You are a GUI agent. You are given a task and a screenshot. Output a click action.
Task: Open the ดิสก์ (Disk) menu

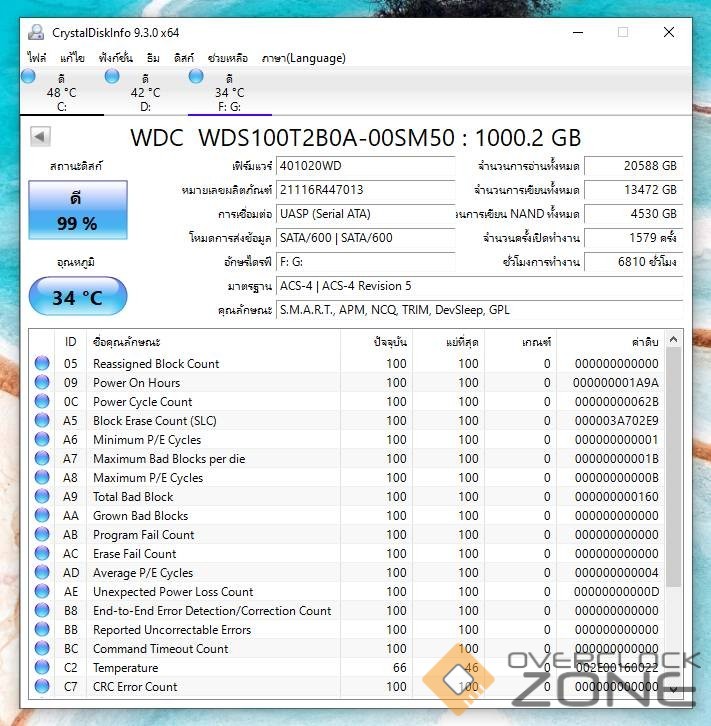click(184, 58)
